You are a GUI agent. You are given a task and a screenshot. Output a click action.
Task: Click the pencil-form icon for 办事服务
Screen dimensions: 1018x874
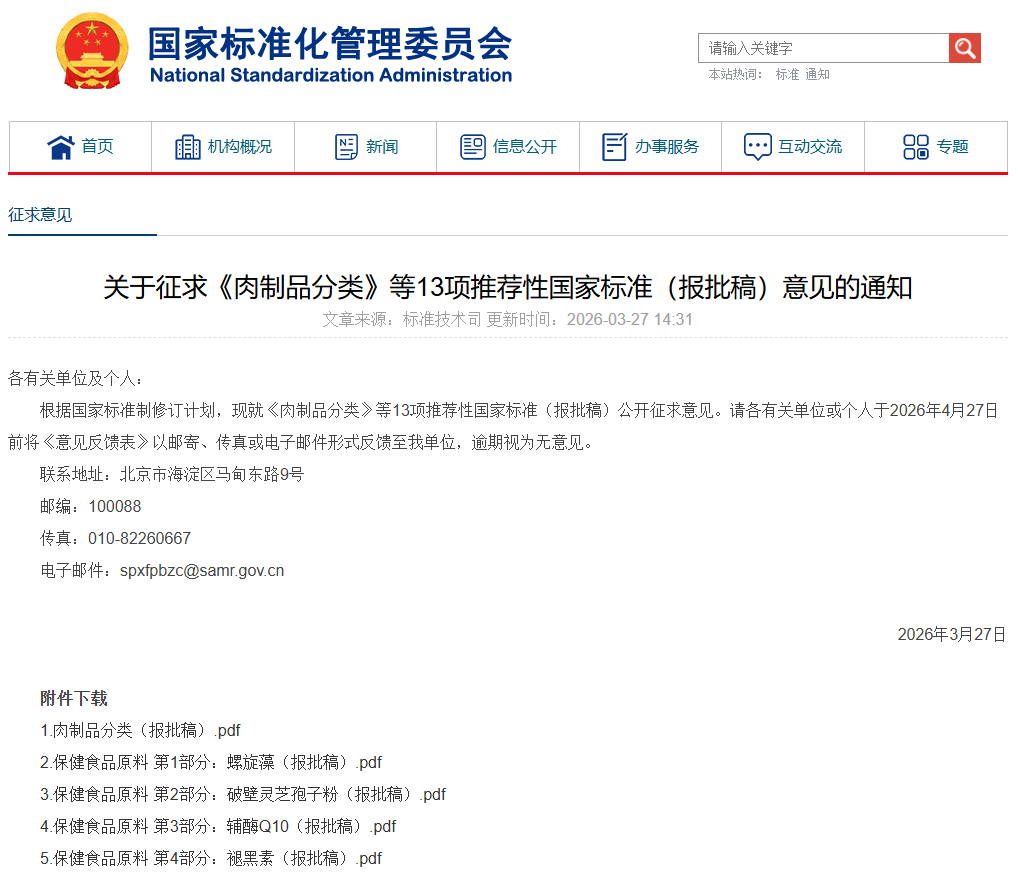615,147
